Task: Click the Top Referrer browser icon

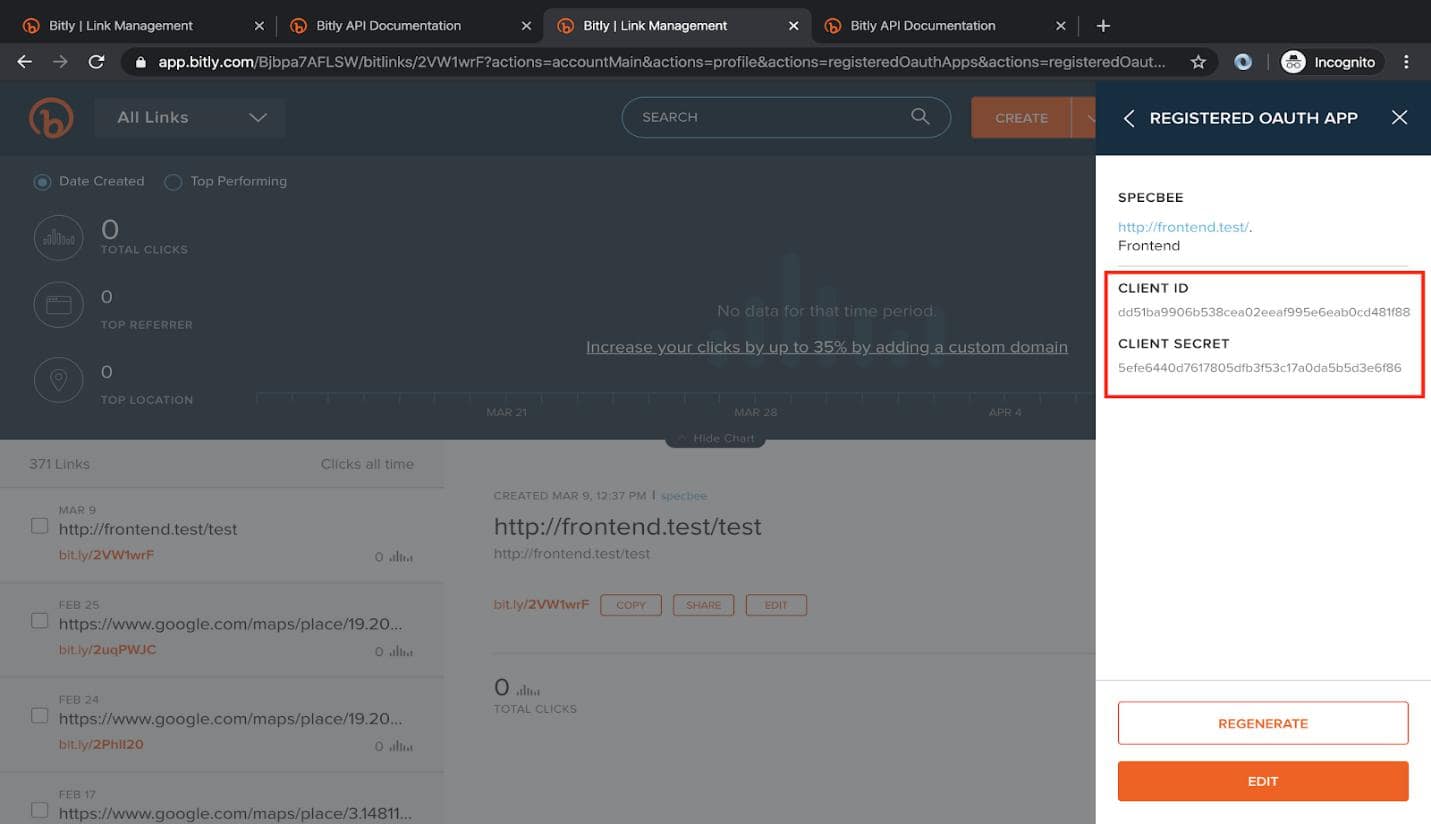Action: pyautogui.click(x=59, y=304)
